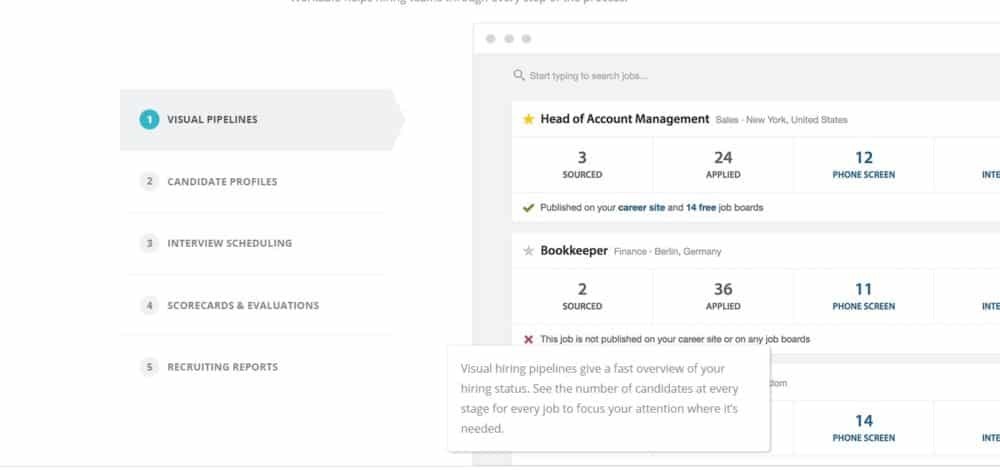Switch to Interview Scheduling step
Screen dimensions: 1000x470
pos(229,243)
